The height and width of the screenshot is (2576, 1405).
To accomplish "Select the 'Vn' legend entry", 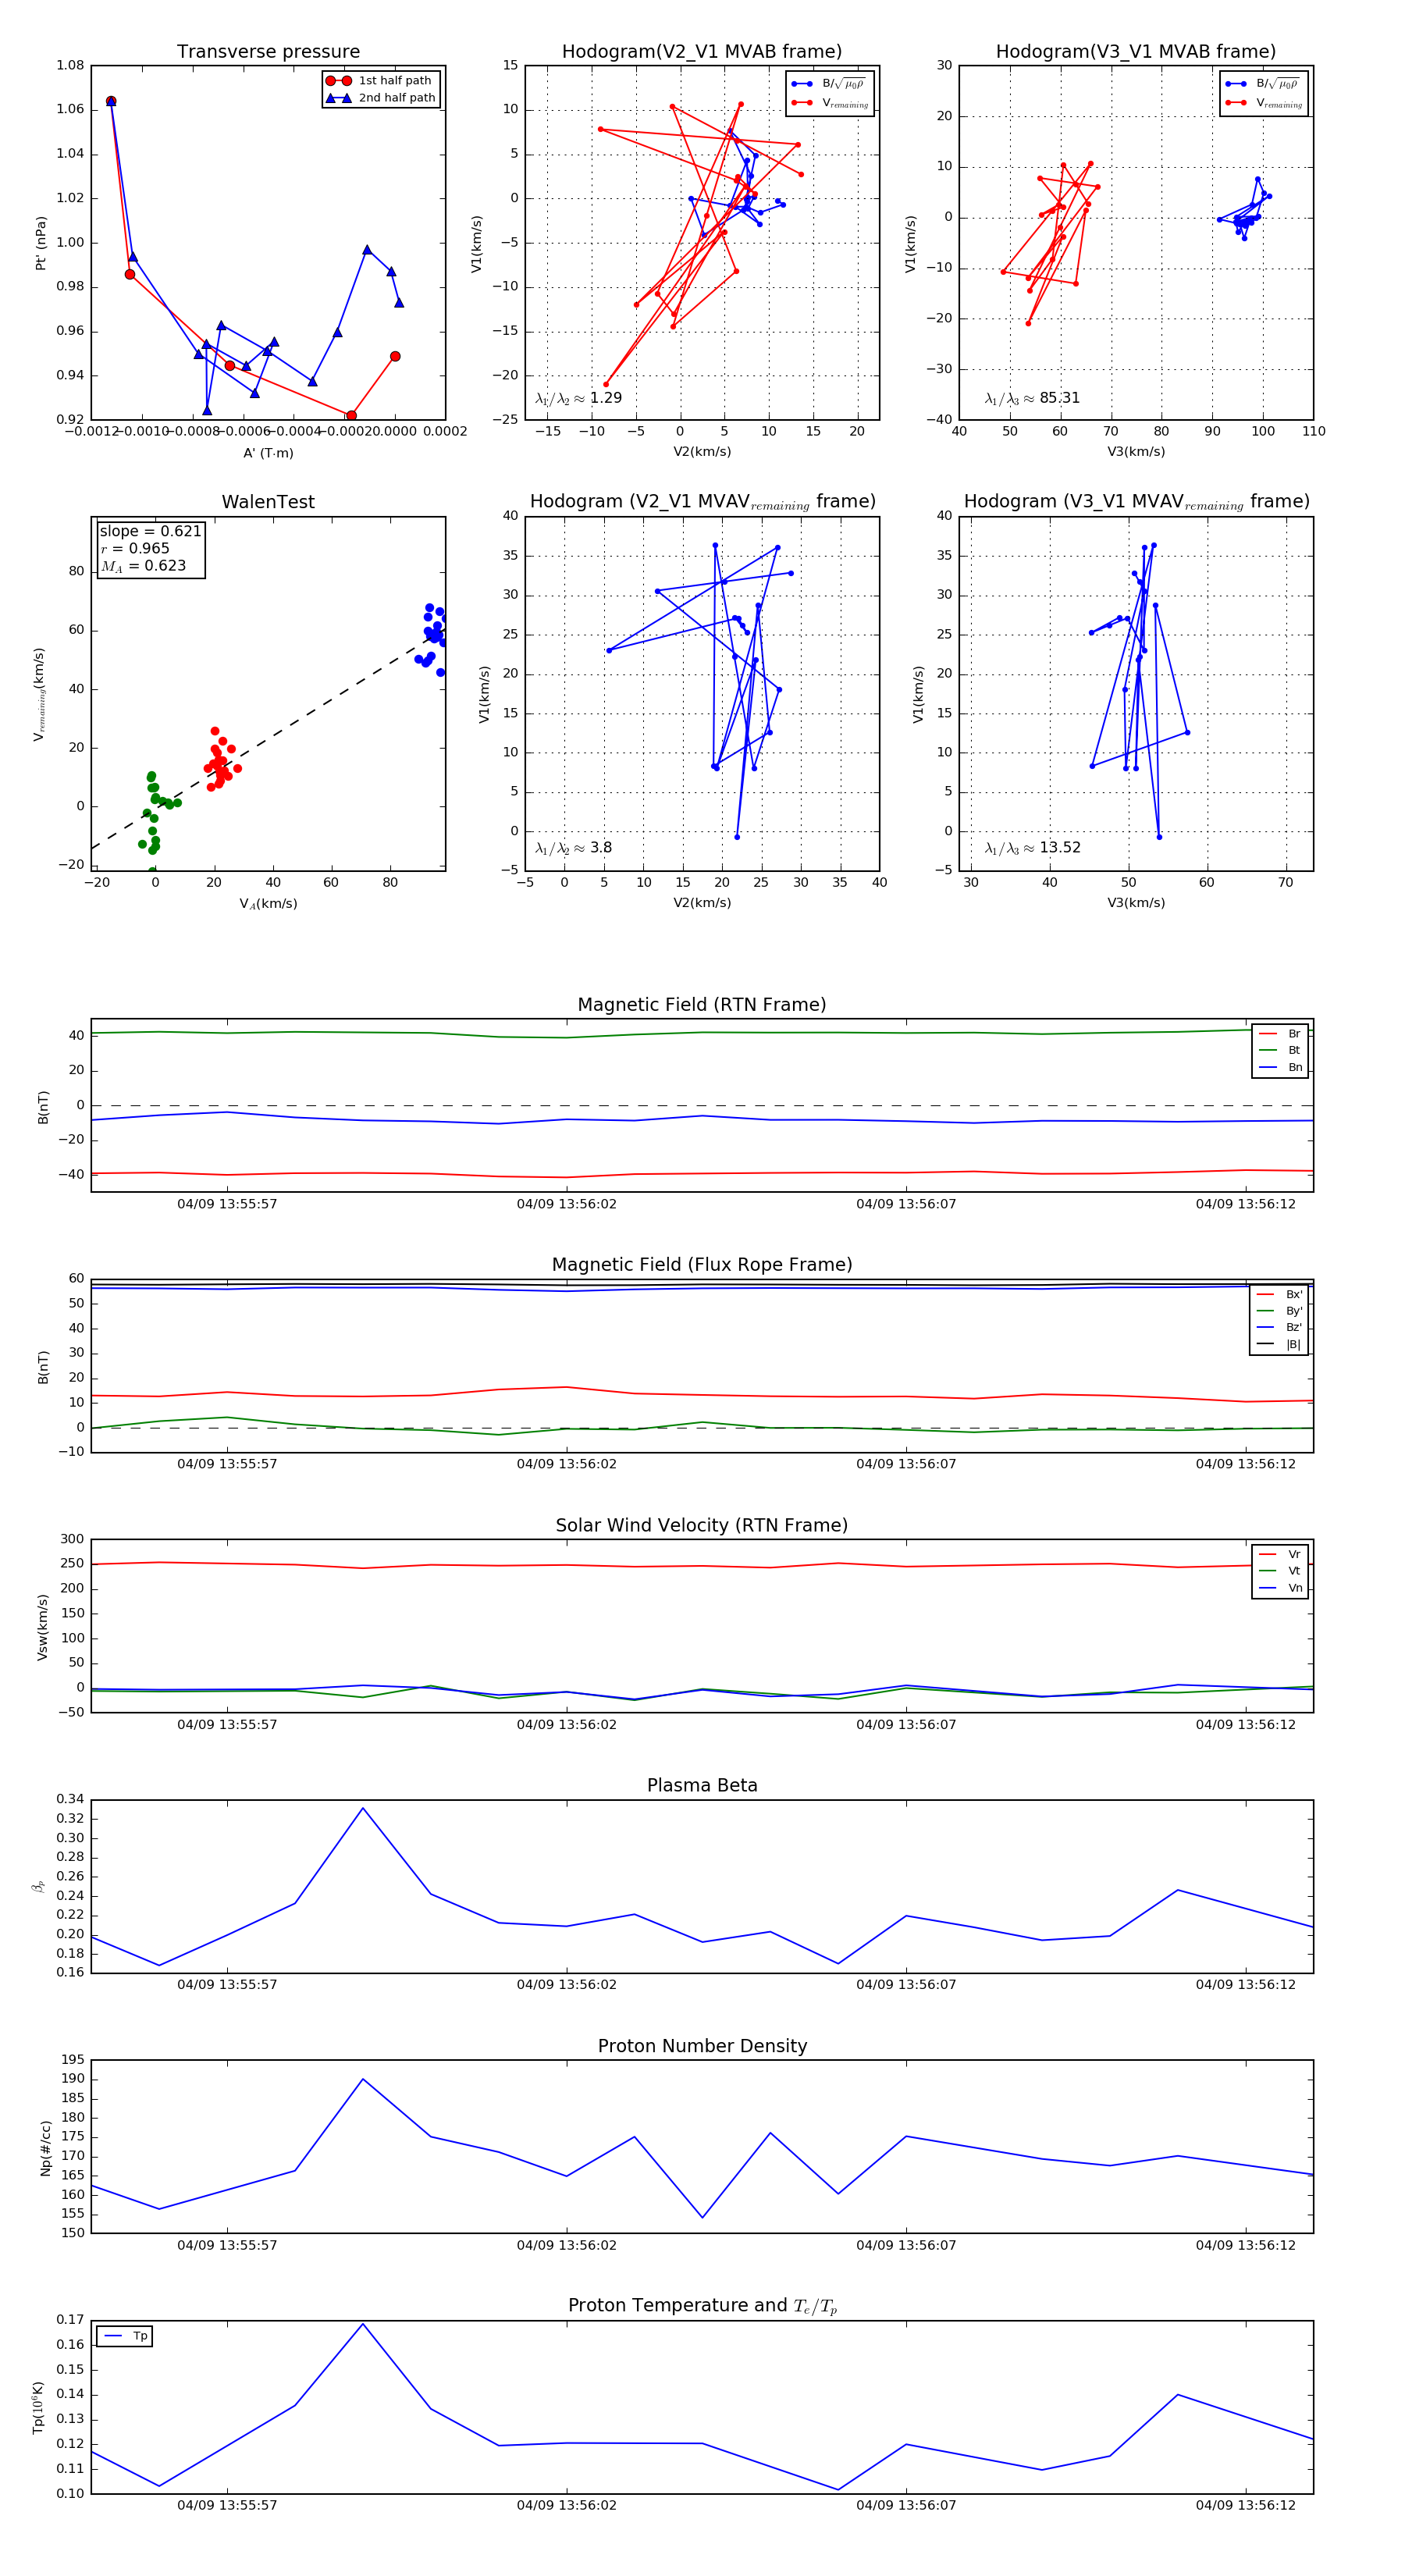I will pyautogui.click(x=1280, y=1588).
